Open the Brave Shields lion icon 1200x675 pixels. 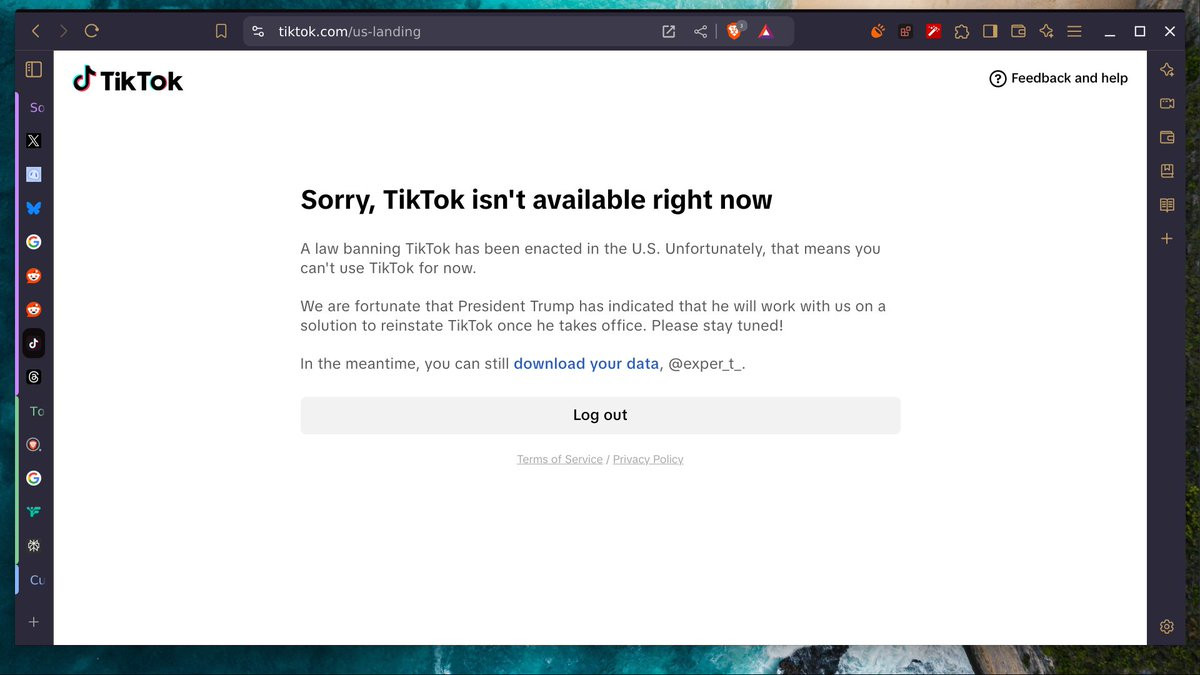coord(733,32)
